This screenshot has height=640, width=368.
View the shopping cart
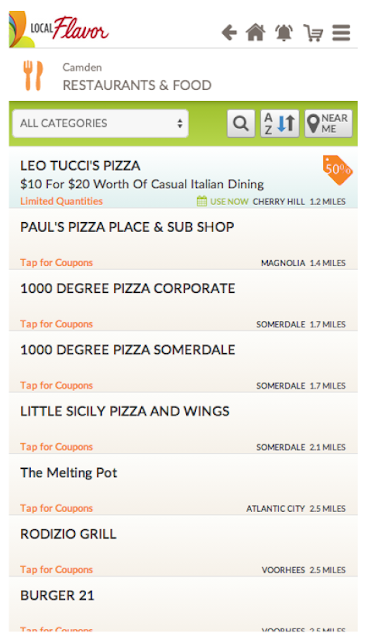(x=313, y=33)
